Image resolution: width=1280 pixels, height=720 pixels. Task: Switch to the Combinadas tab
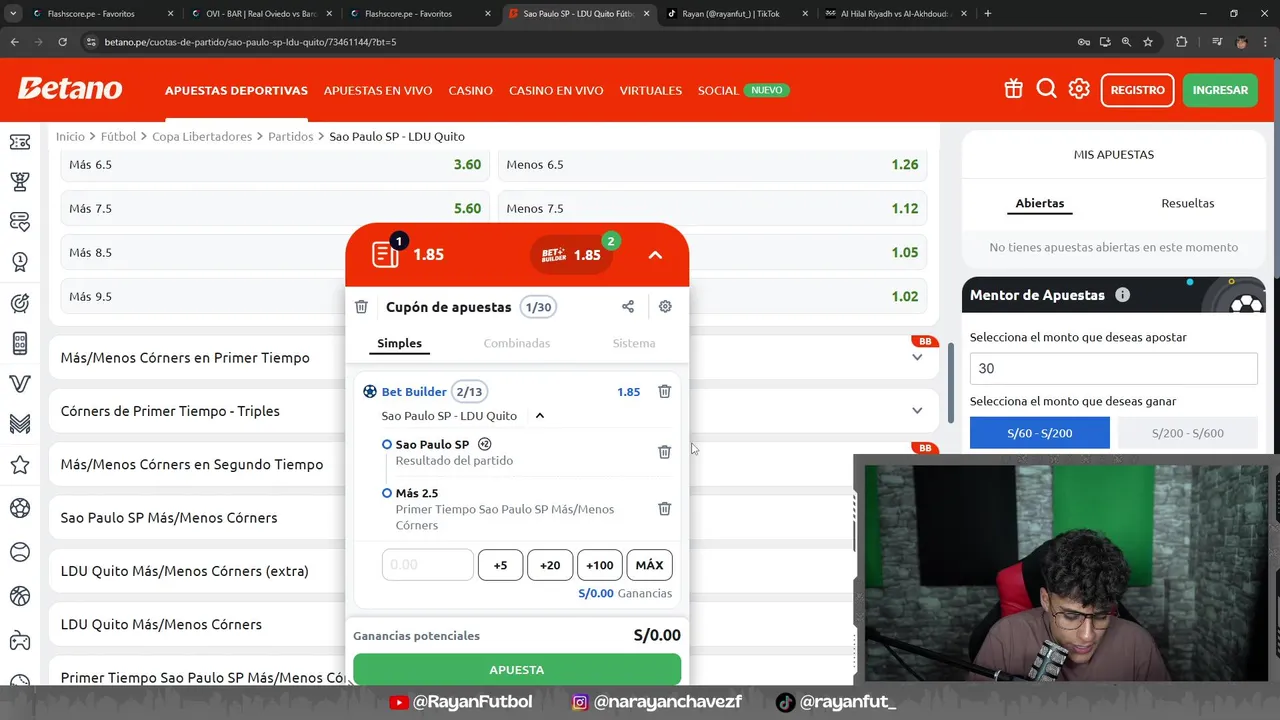pyautogui.click(x=517, y=343)
